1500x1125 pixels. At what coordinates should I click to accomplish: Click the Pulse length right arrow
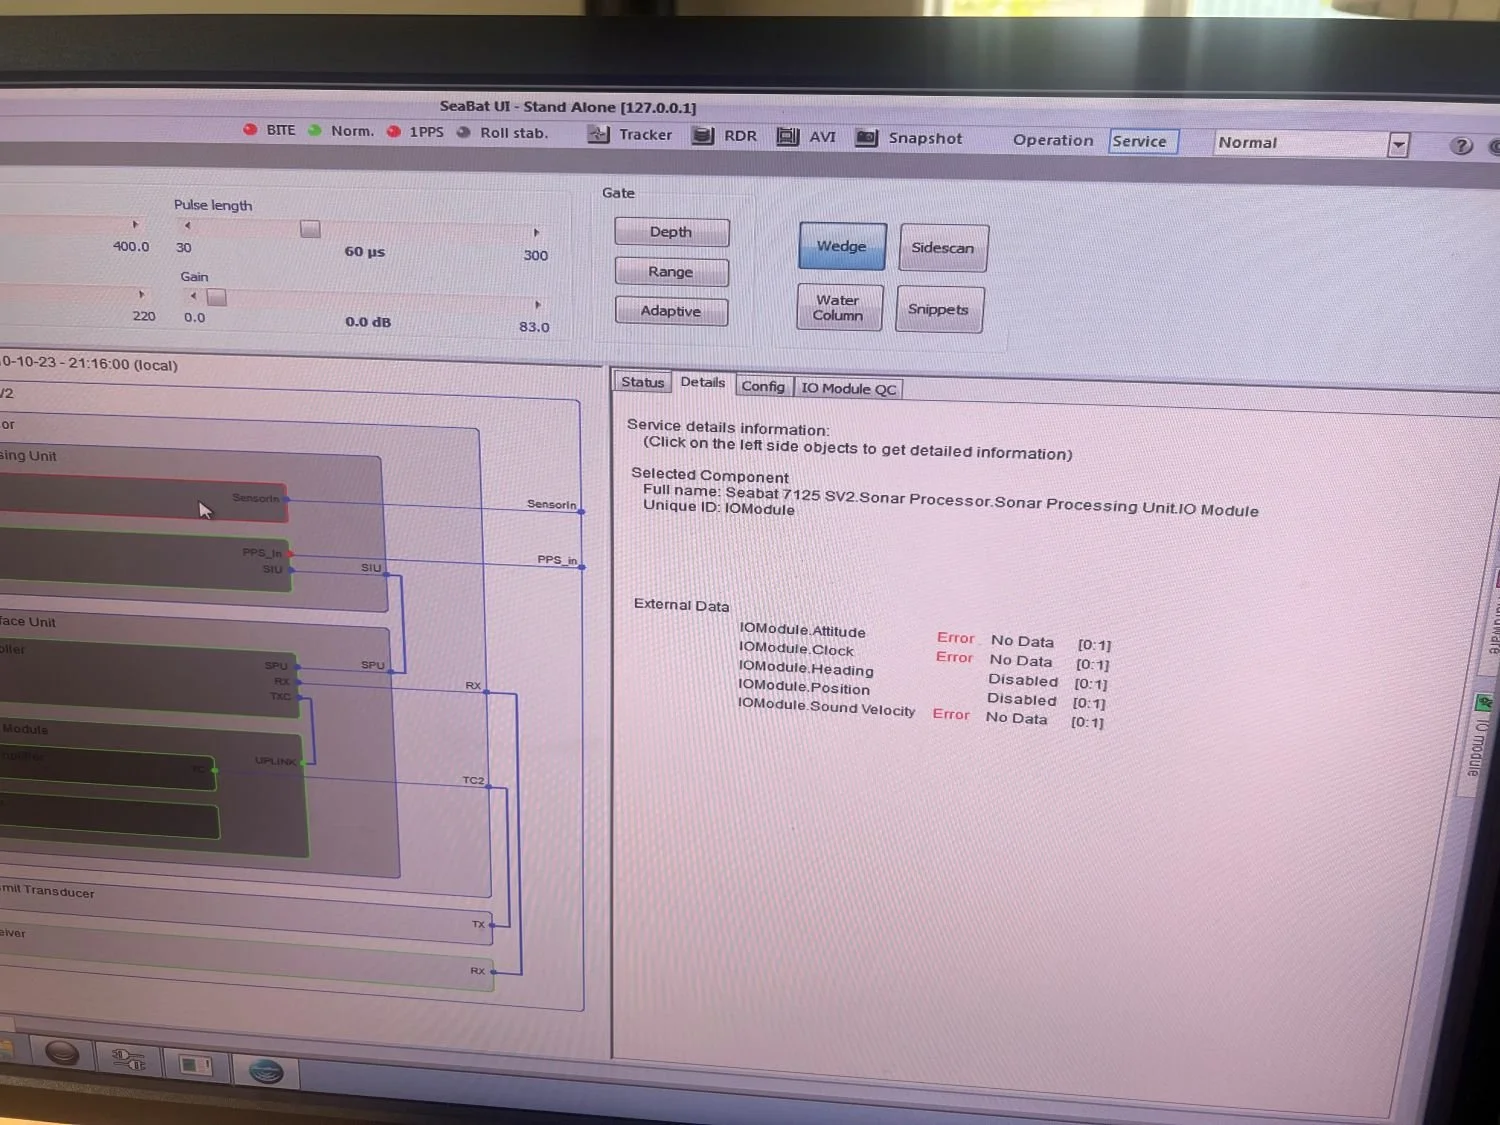pyautogui.click(x=536, y=232)
